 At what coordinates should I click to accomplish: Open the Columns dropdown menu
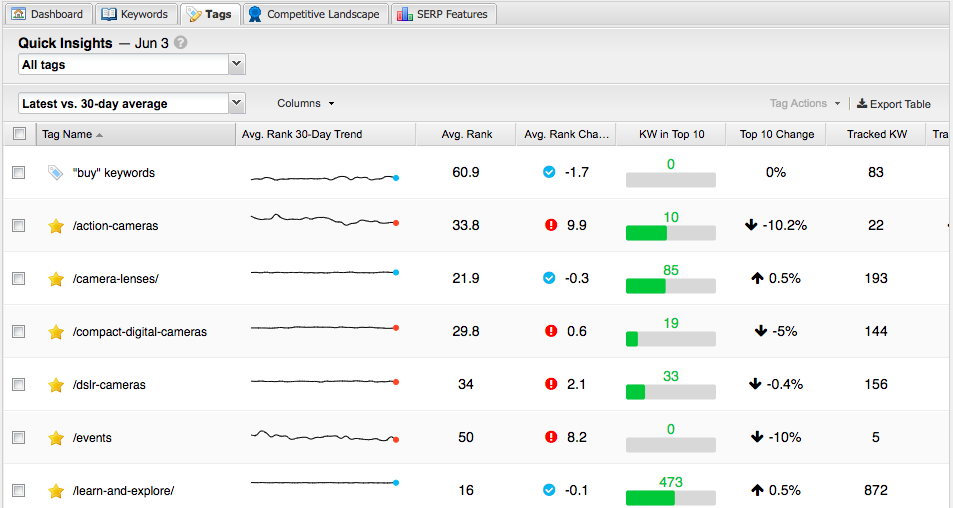click(x=305, y=104)
